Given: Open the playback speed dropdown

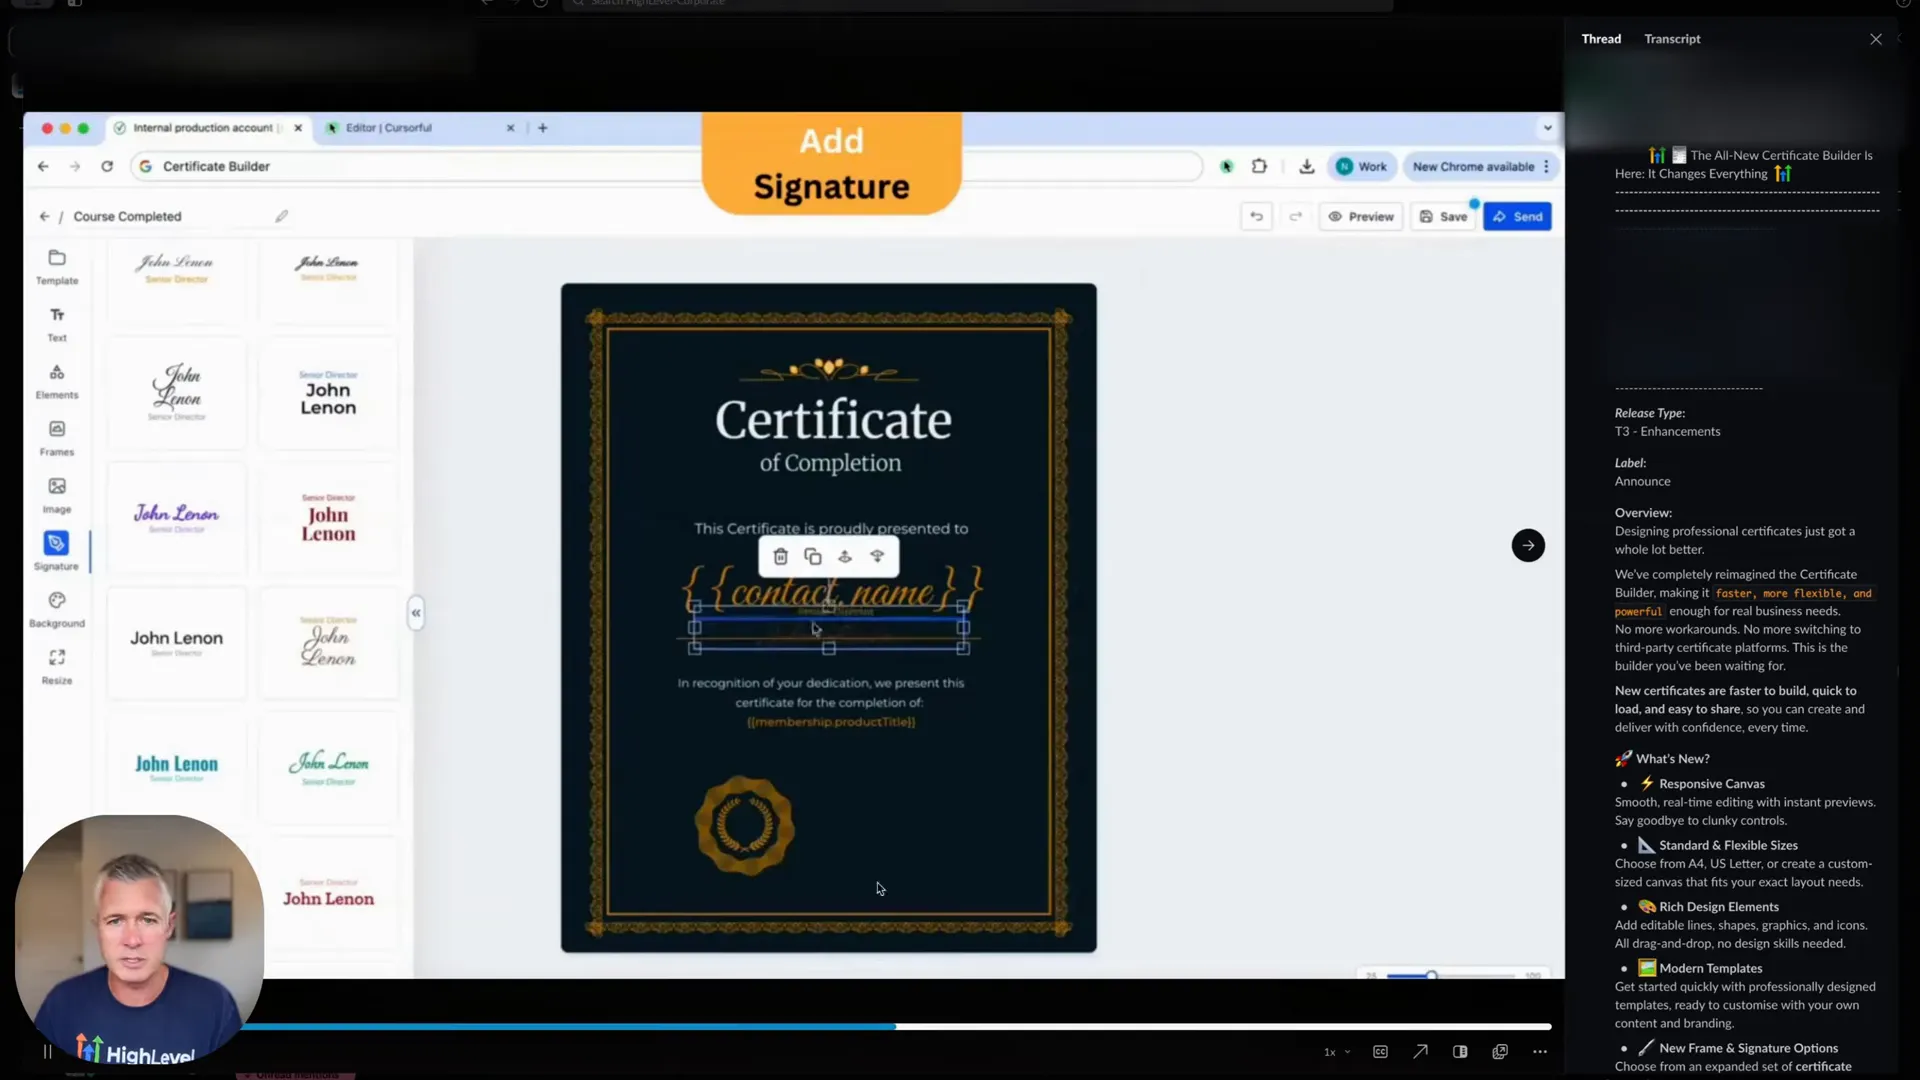Looking at the screenshot, I should [1335, 1051].
